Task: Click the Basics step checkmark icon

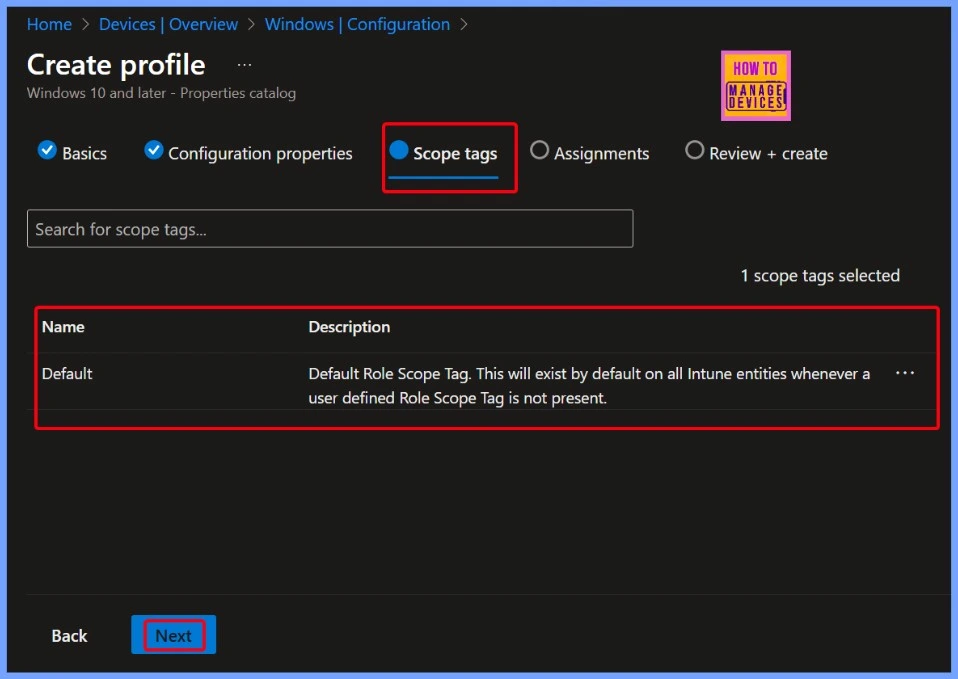Action: pos(47,150)
